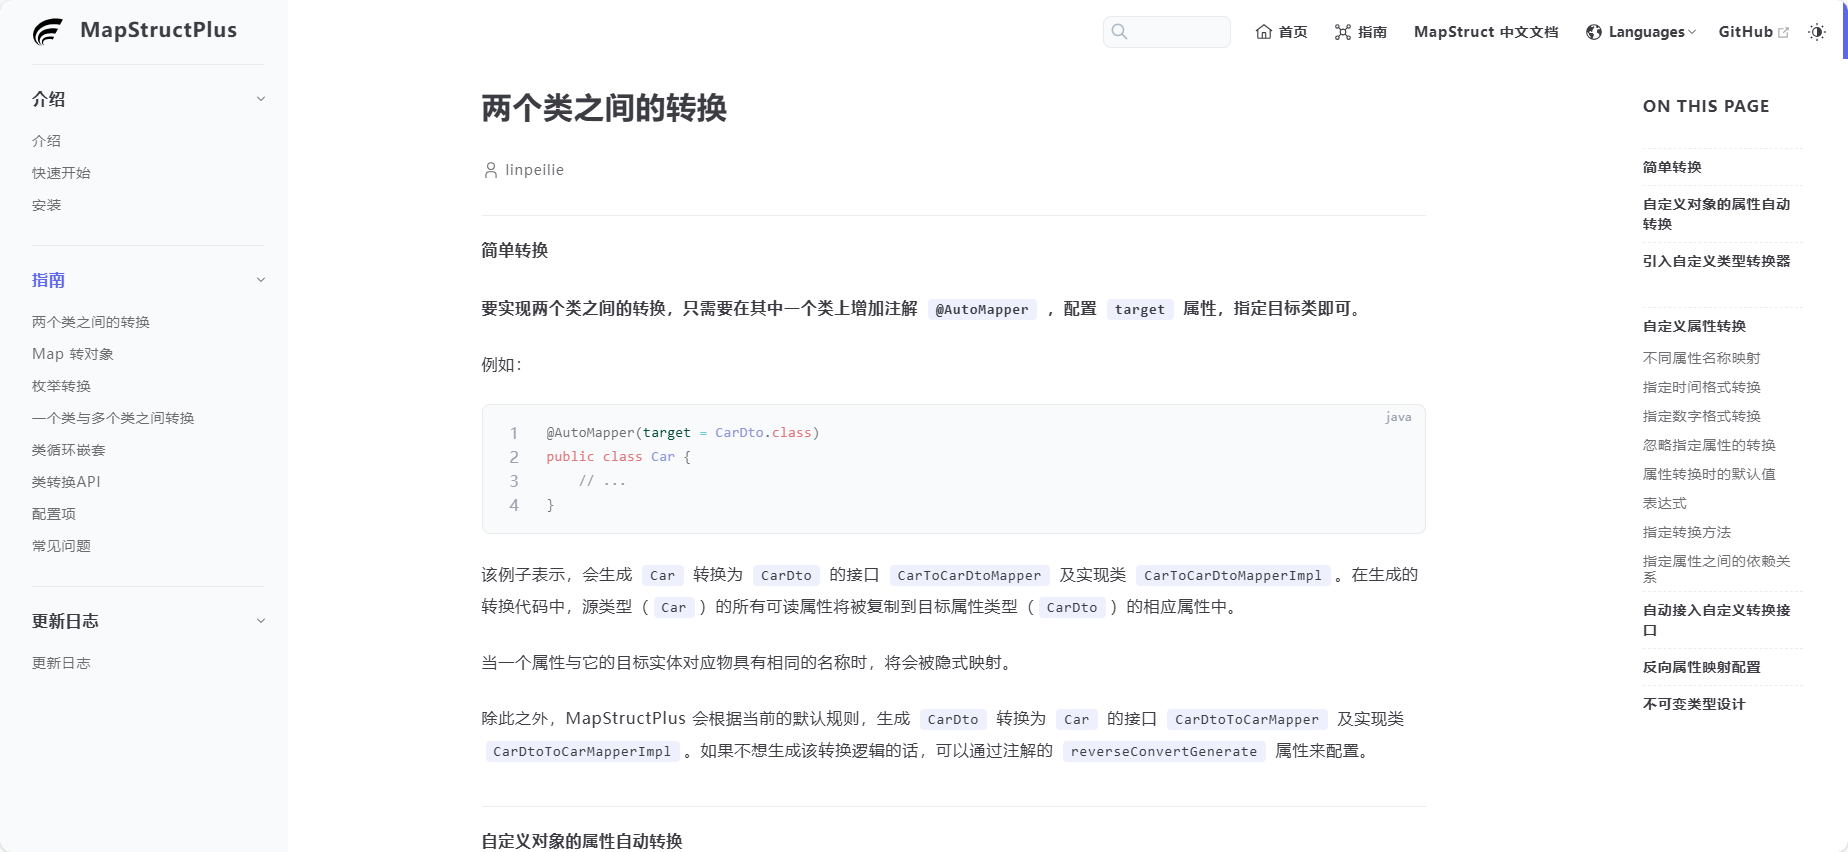1848x852 pixels.
Task: Select 两个类之间的转换 in the sidebar
Action: (91, 322)
